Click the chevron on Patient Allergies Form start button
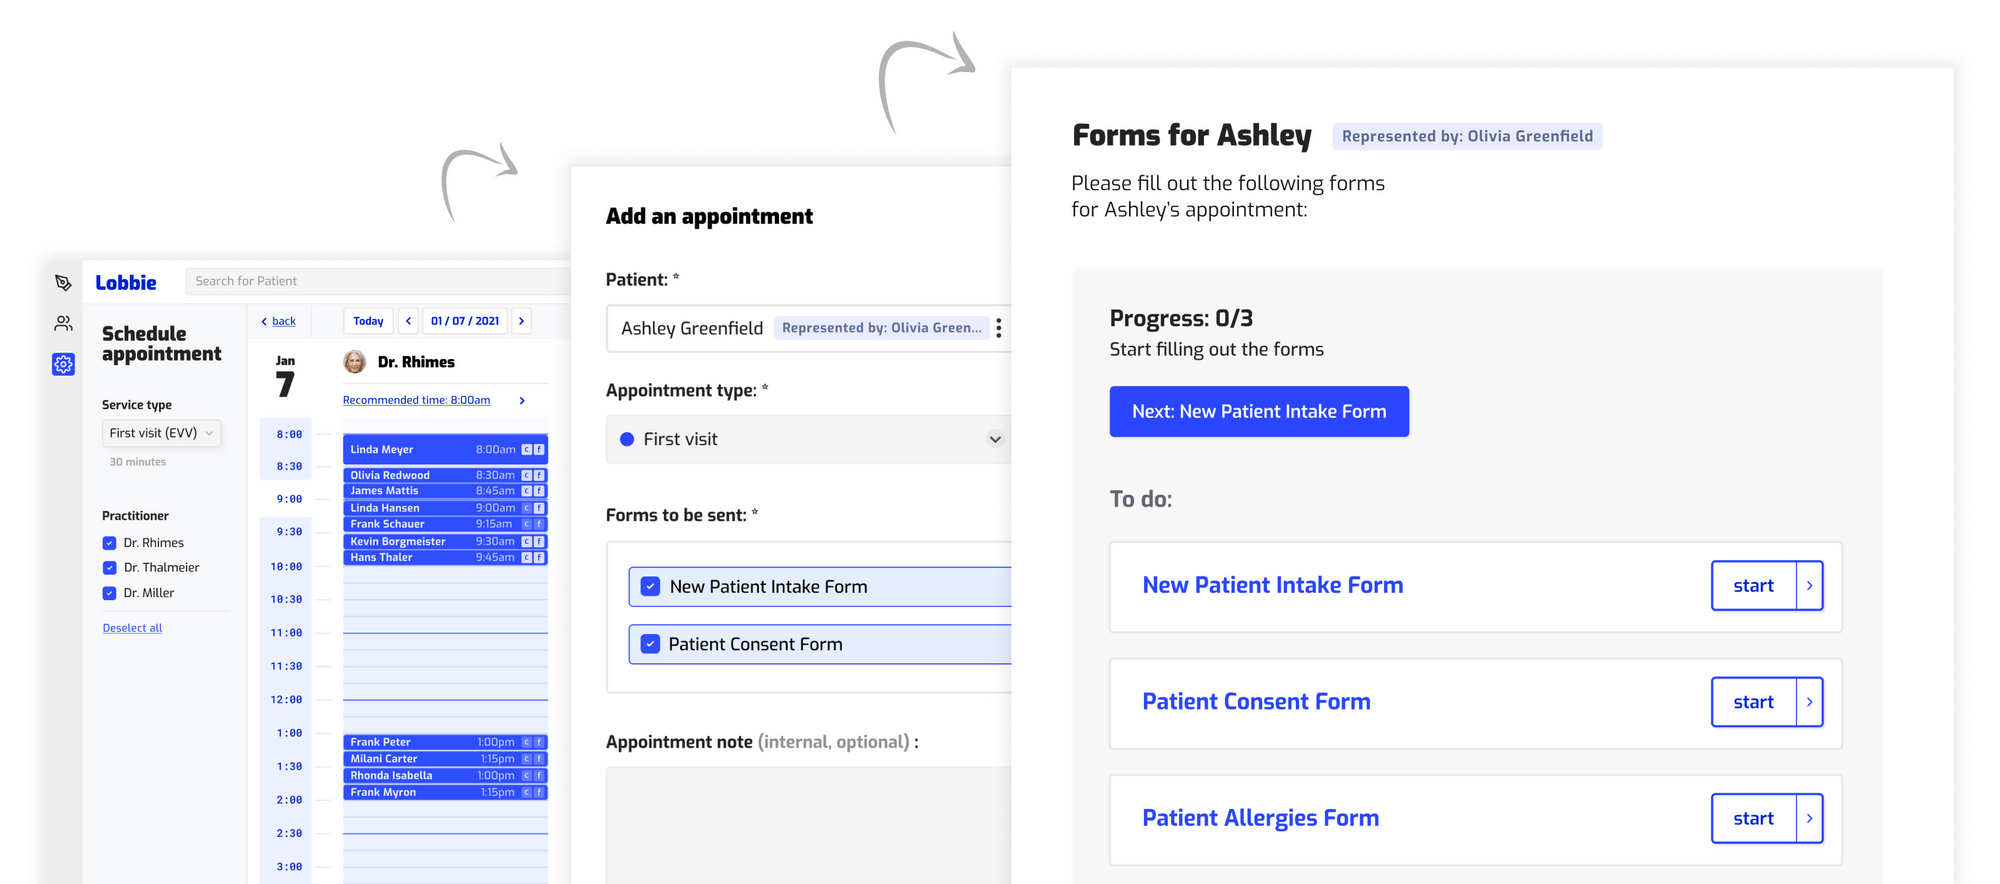 tap(1810, 818)
